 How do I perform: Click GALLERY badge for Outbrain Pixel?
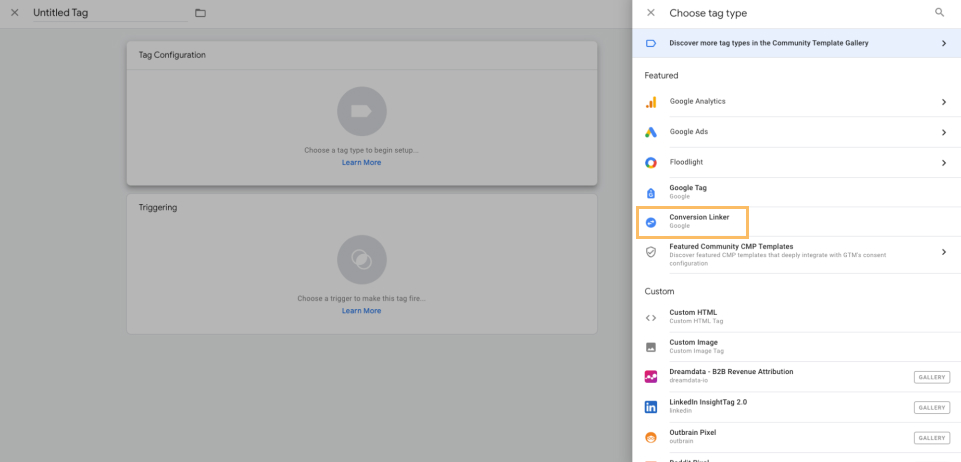tap(932, 437)
